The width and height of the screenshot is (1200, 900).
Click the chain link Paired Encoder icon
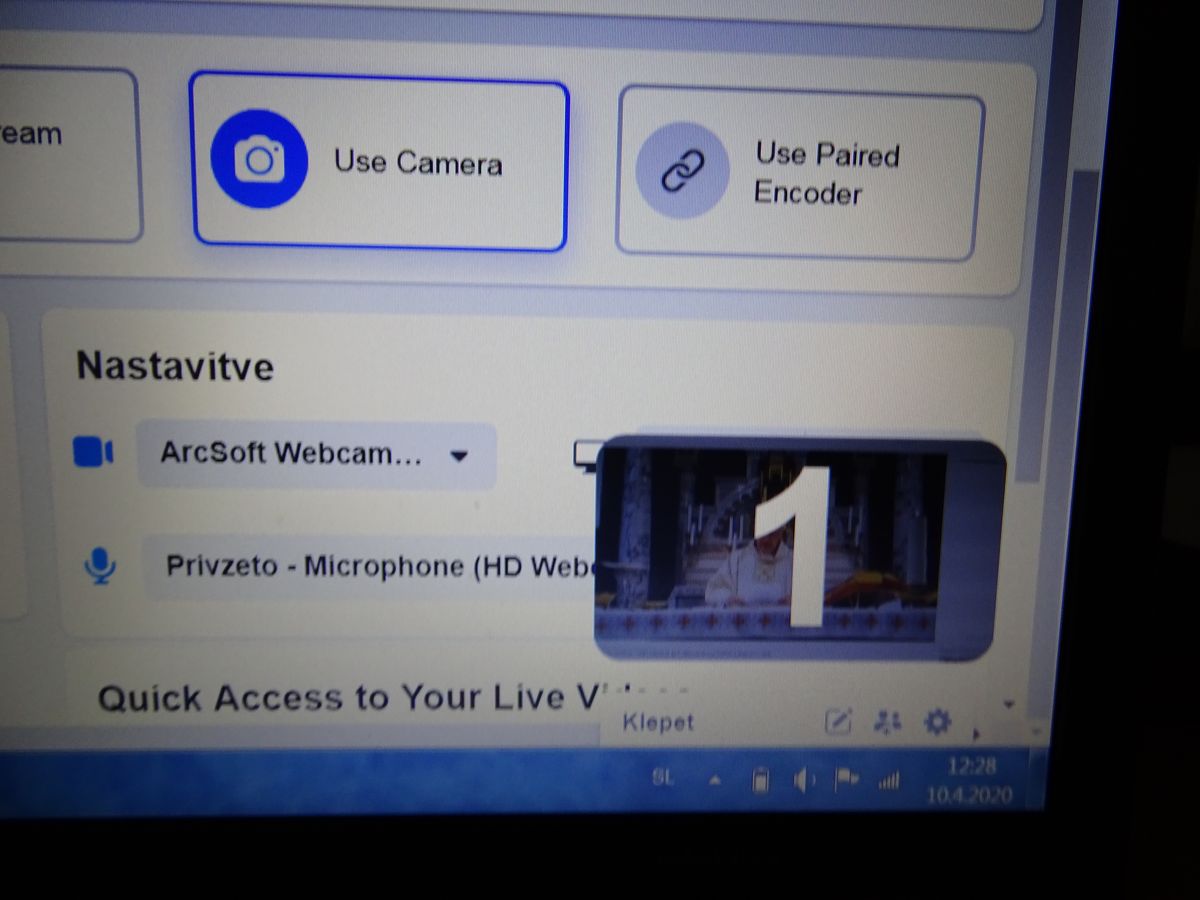[x=683, y=170]
